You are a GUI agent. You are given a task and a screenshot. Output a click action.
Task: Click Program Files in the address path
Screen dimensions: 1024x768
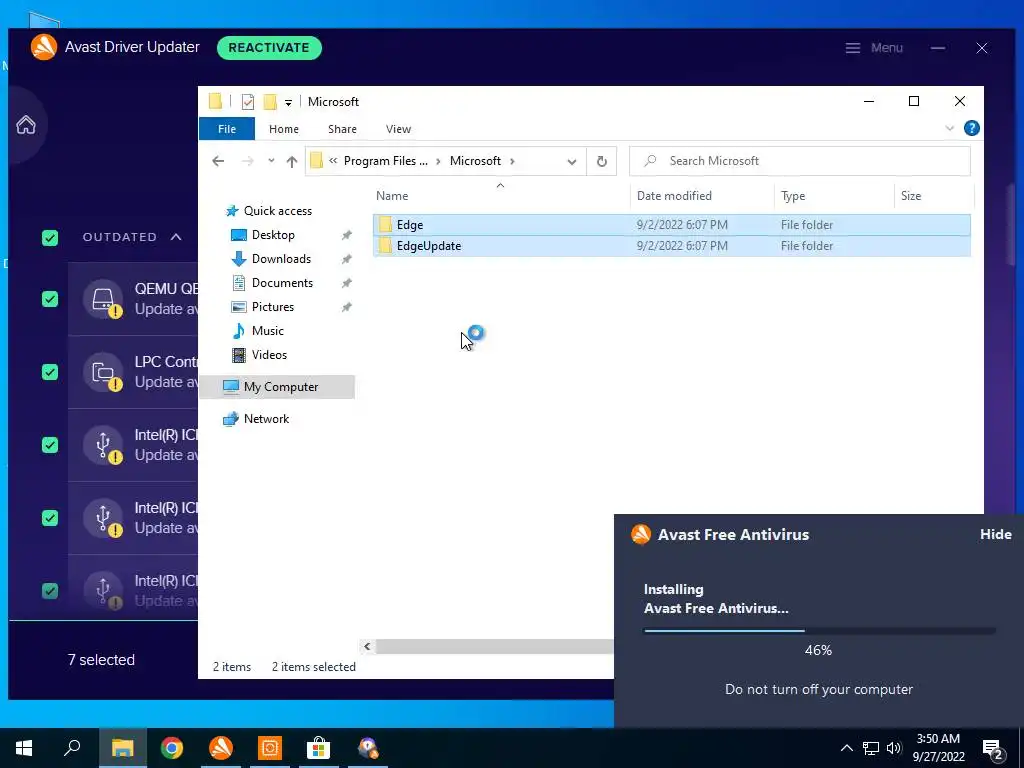pyautogui.click(x=385, y=161)
